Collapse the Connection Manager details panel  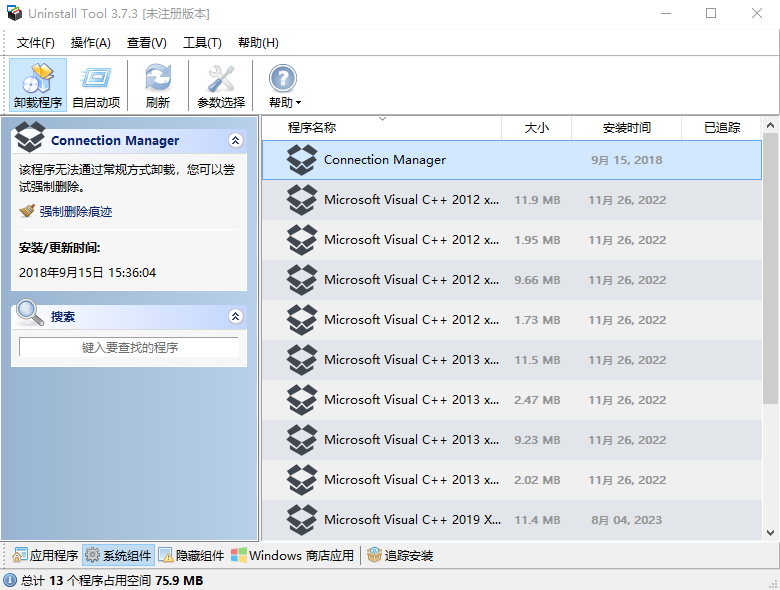click(x=236, y=140)
